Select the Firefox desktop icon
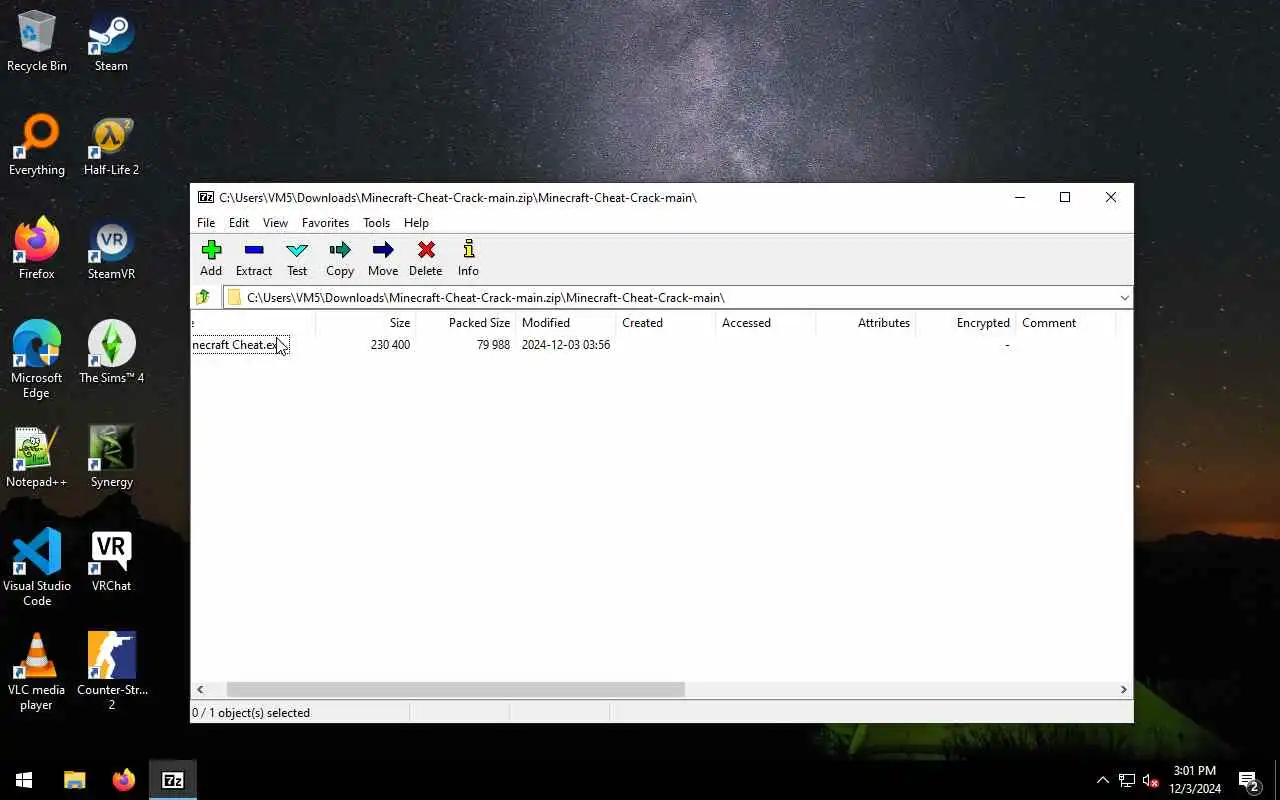Image resolution: width=1280 pixels, height=800 pixels. point(37,250)
